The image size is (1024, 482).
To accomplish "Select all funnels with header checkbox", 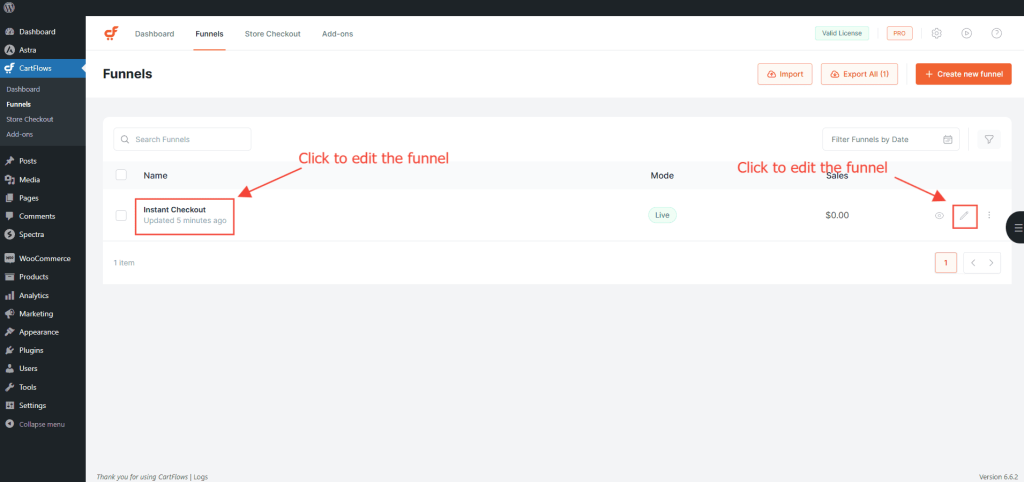I will (x=121, y=175).
